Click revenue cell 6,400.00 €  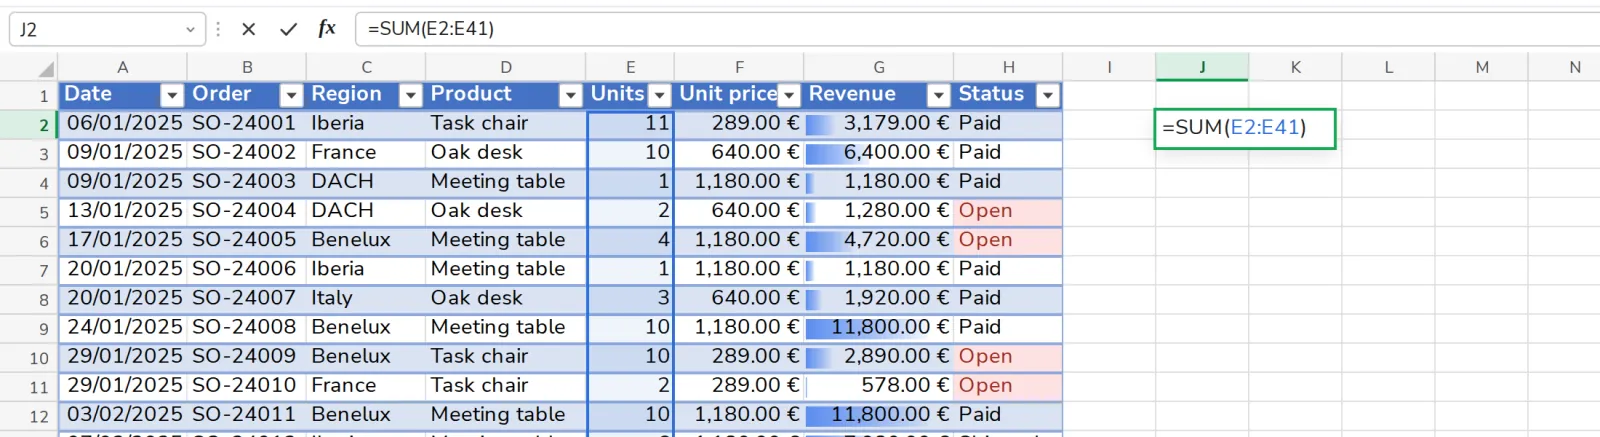click(879, 153)
